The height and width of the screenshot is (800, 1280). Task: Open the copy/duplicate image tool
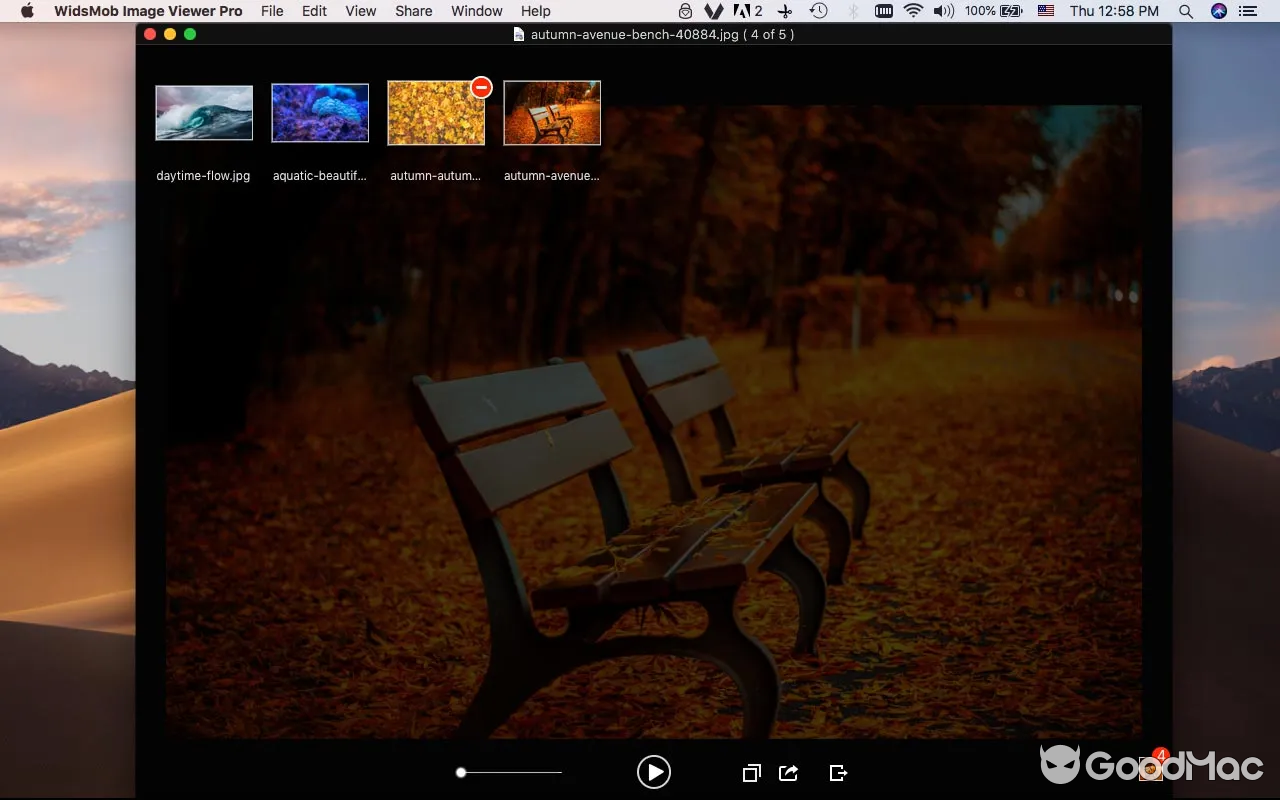[751, 772]
